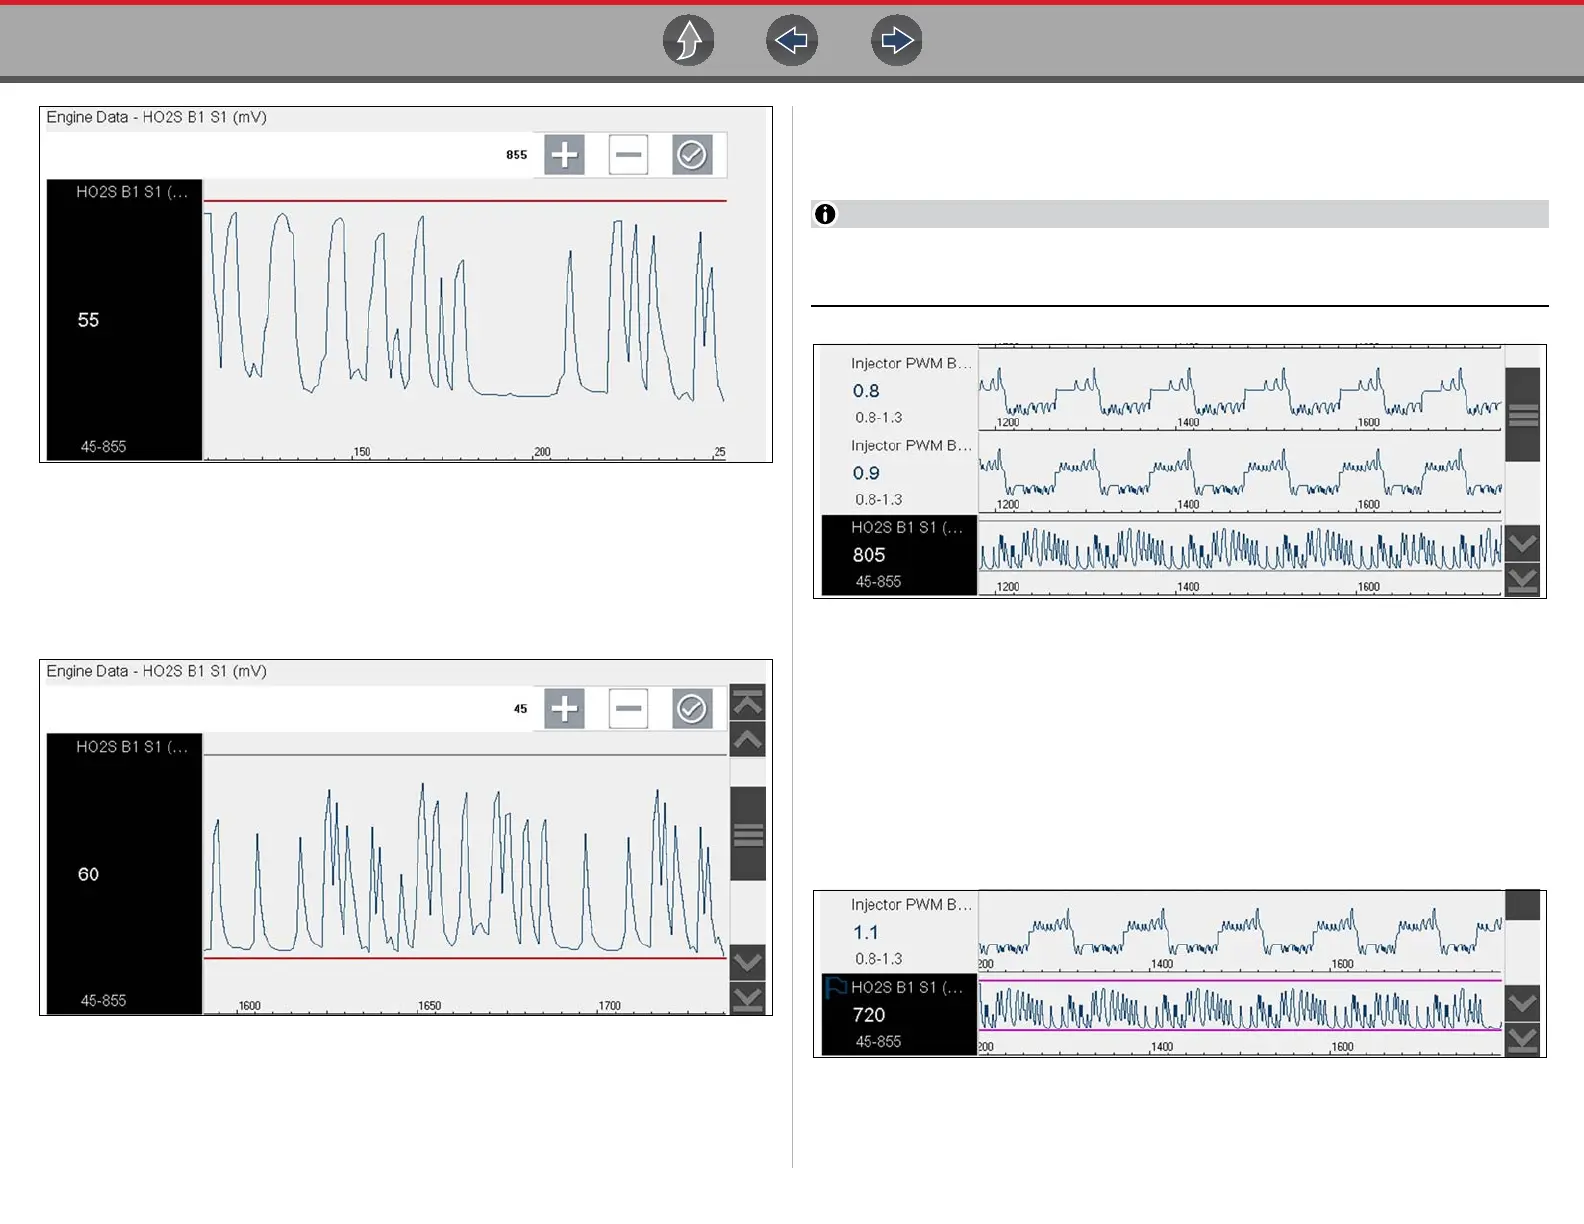The height and width of the screenshot is (1224, 1584).
Task: Click the information note icon
Action: (825, 214)
